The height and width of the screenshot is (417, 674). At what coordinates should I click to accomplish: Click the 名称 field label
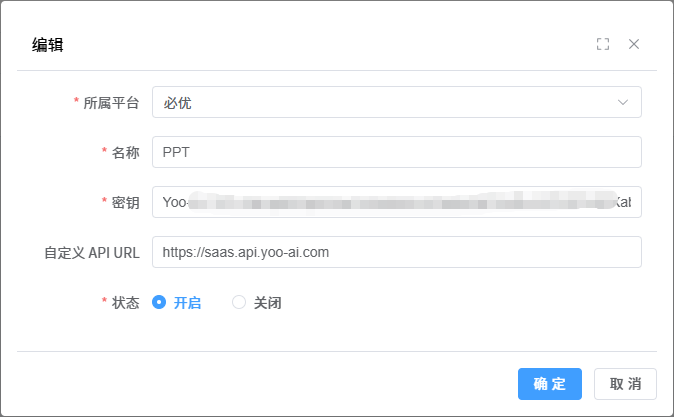[125, 152]
